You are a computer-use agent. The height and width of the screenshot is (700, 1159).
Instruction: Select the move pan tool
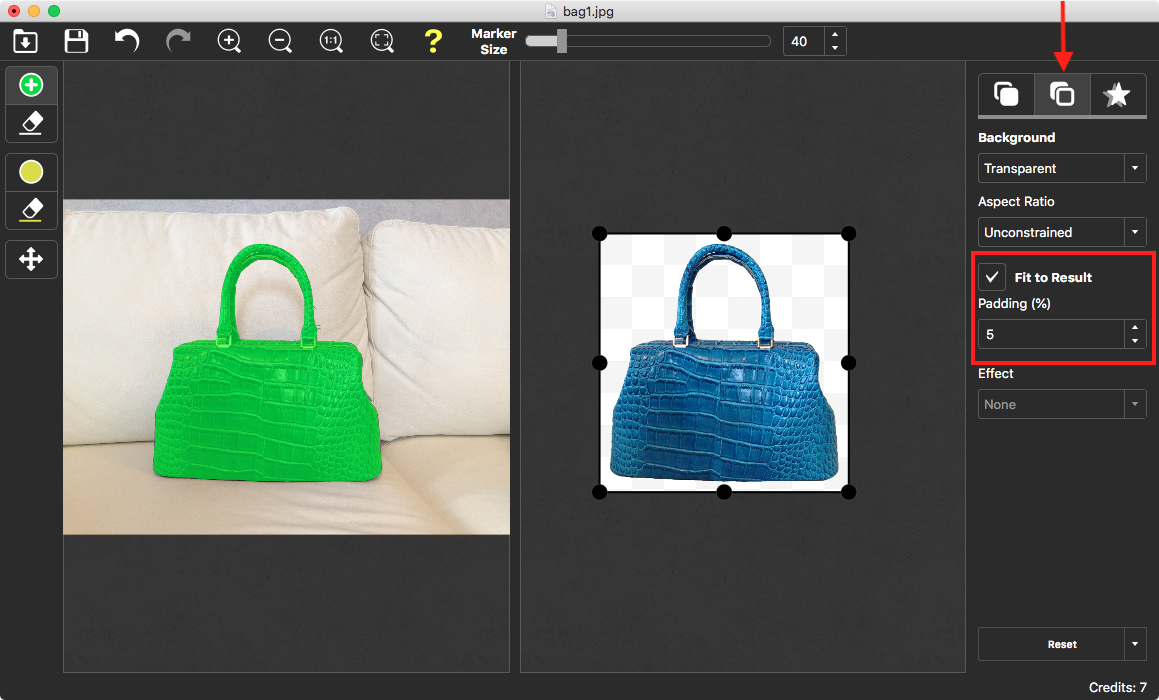coord(31,260)
